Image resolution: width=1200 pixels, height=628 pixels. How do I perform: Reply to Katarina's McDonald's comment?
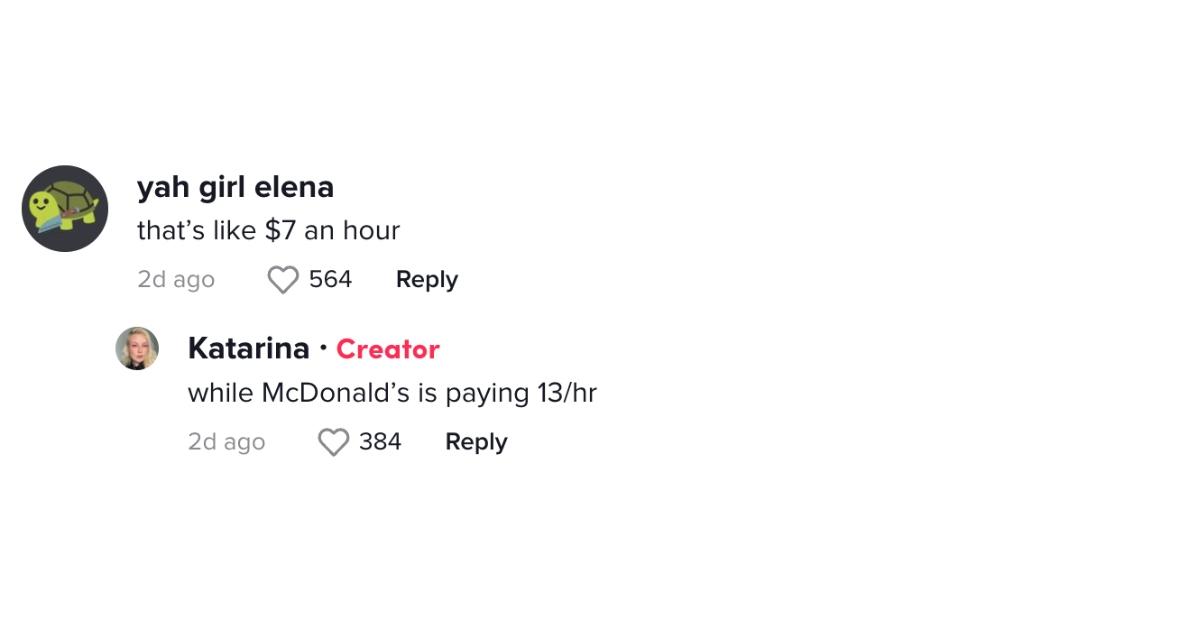[476, 442]
